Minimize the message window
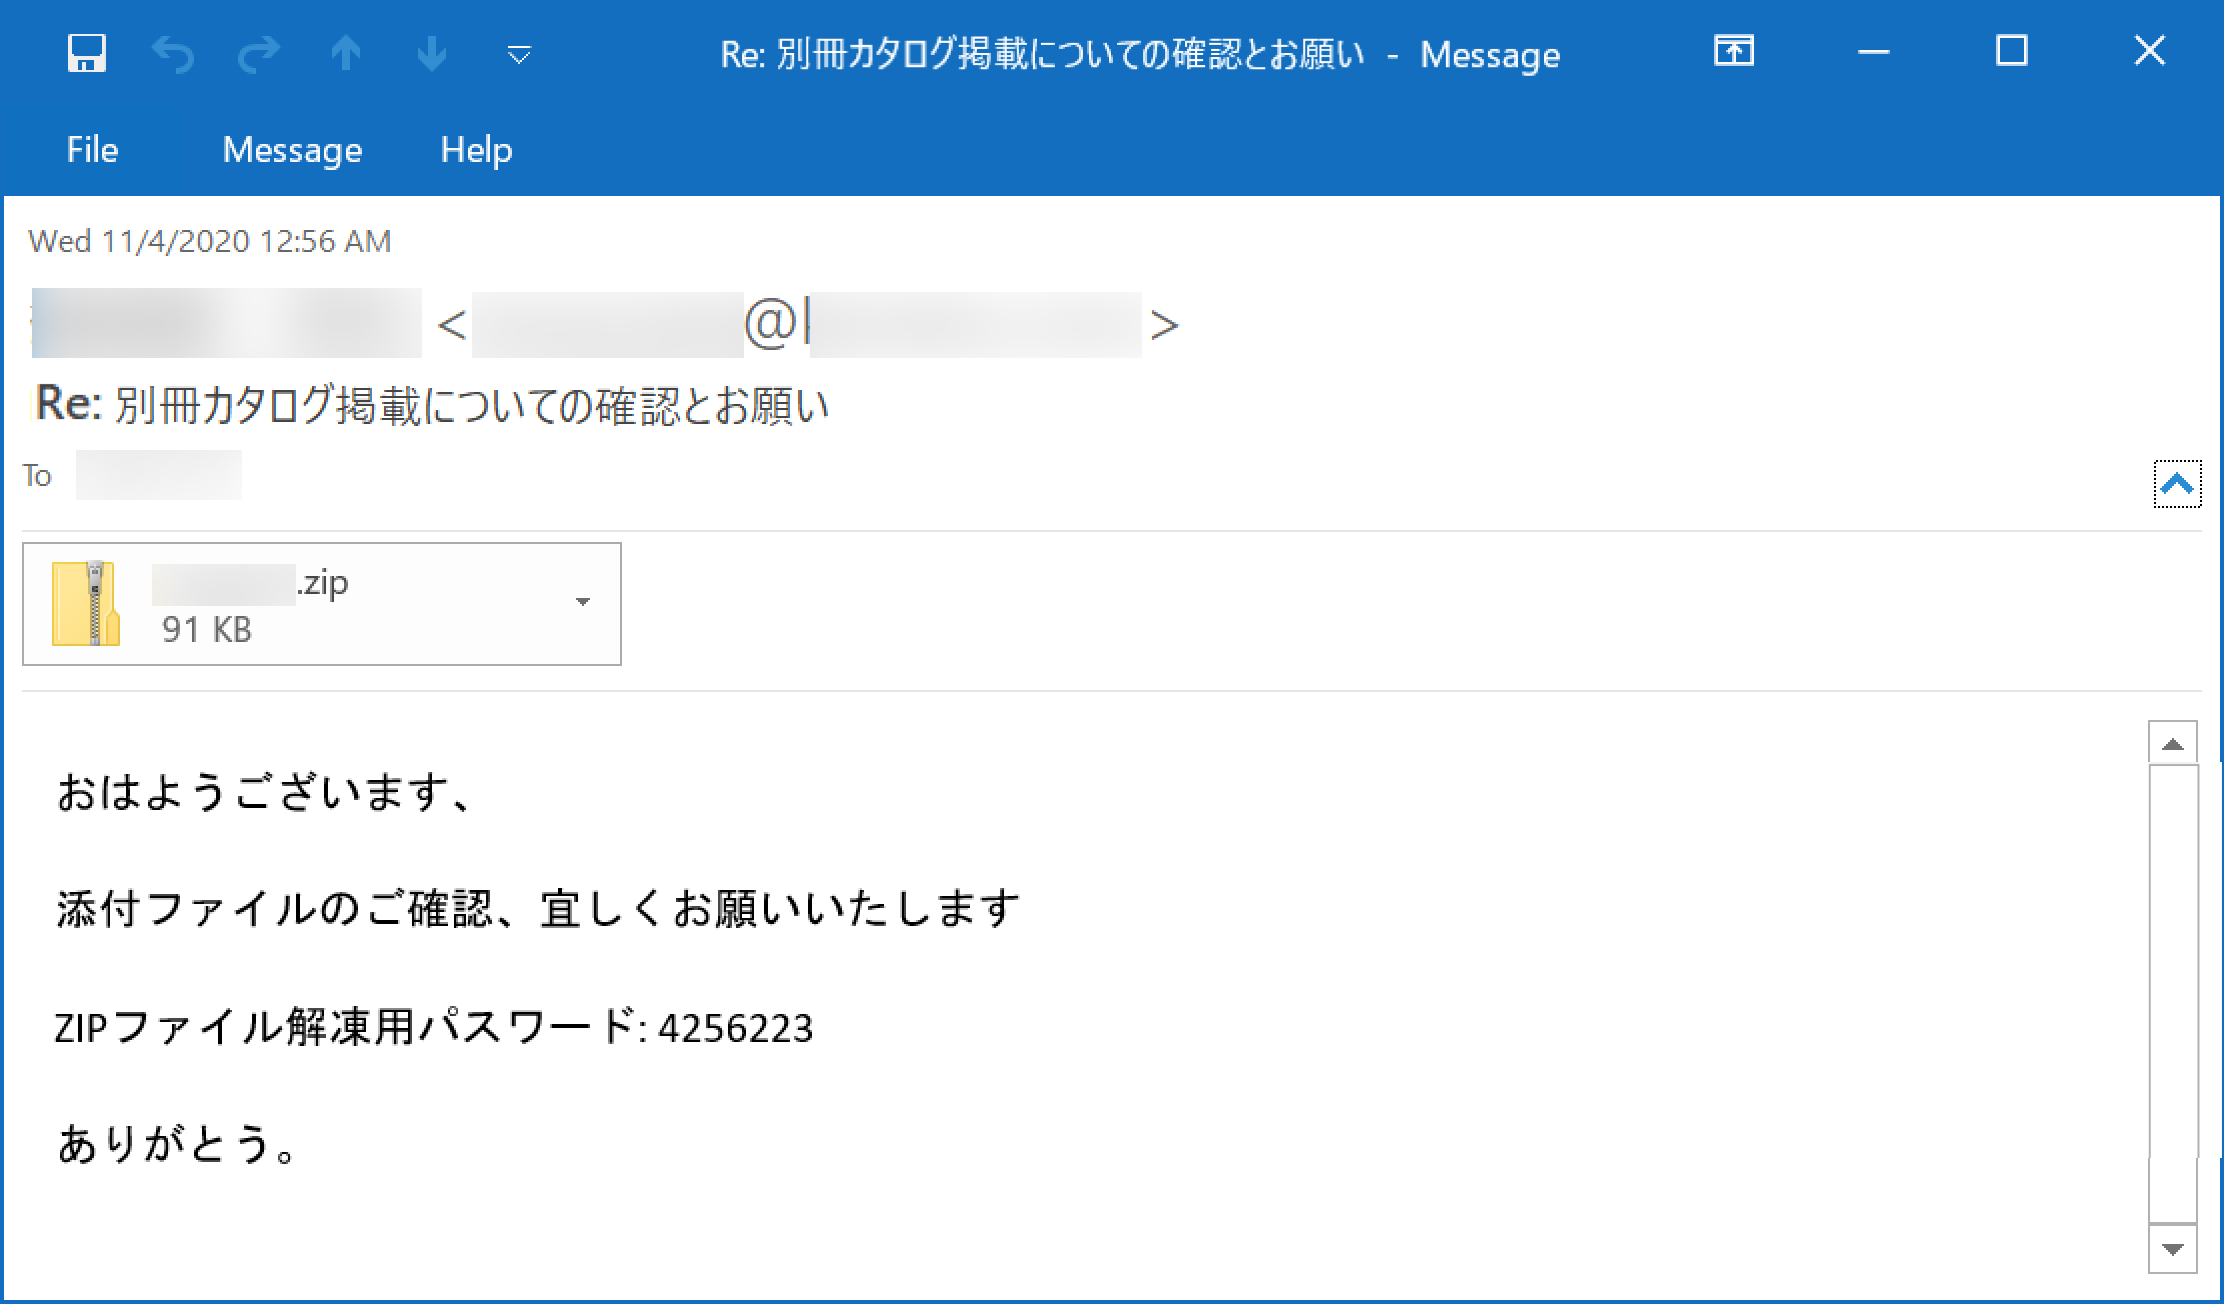 (1873, 52)
